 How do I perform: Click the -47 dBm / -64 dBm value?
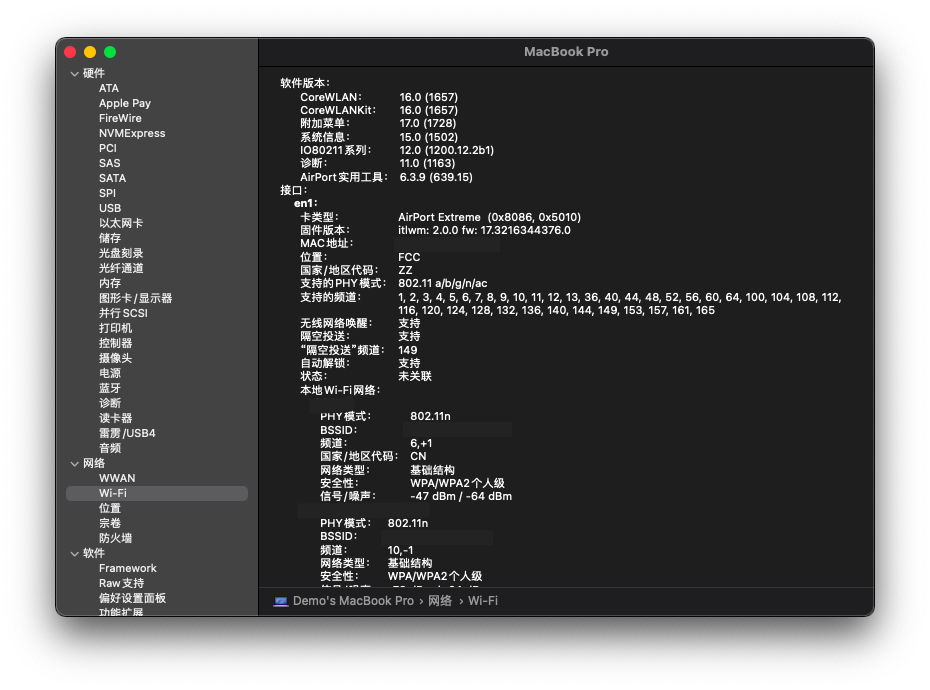point(461,497)
